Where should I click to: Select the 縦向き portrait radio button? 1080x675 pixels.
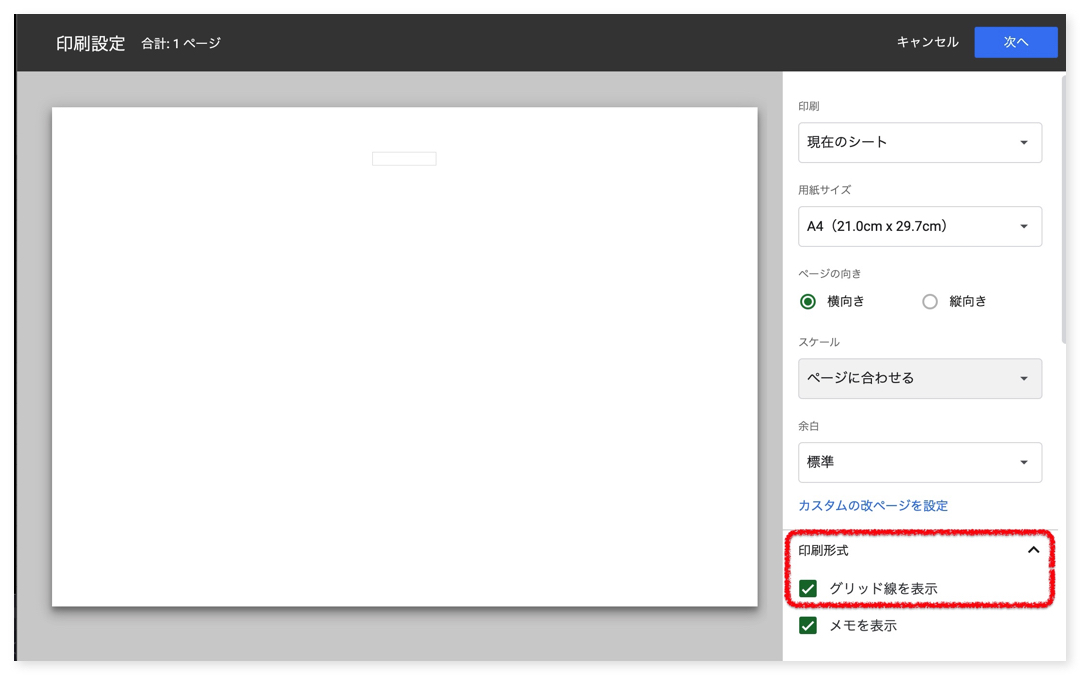click(930, 302)
